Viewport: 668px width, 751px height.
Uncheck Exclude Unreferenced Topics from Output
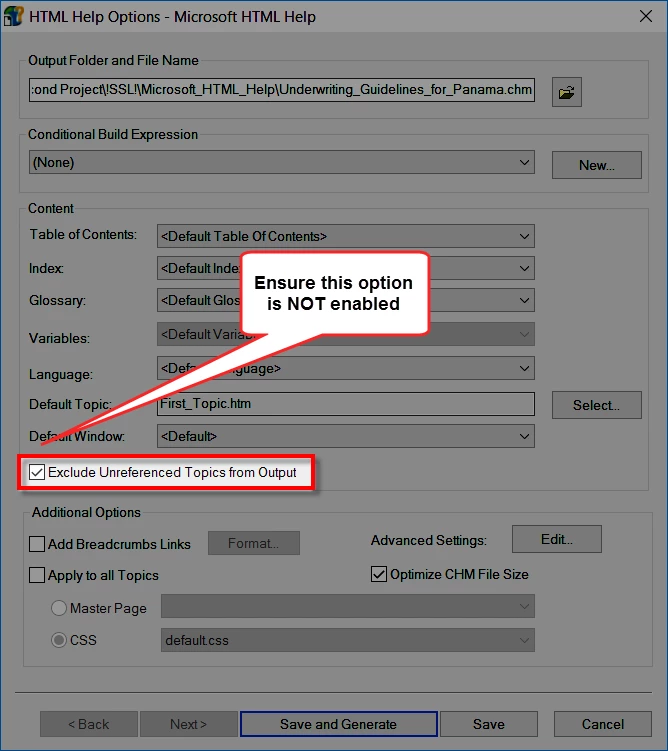(37, 472)
